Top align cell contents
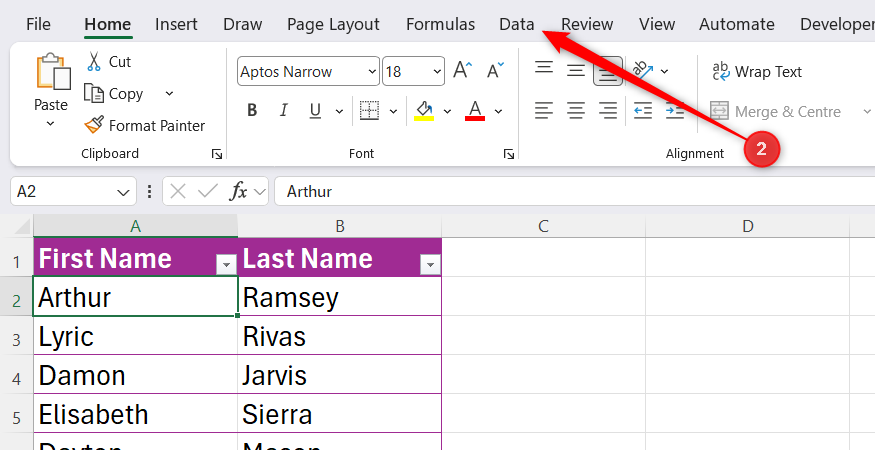The image size is (875, 450). tap(544, 70)
